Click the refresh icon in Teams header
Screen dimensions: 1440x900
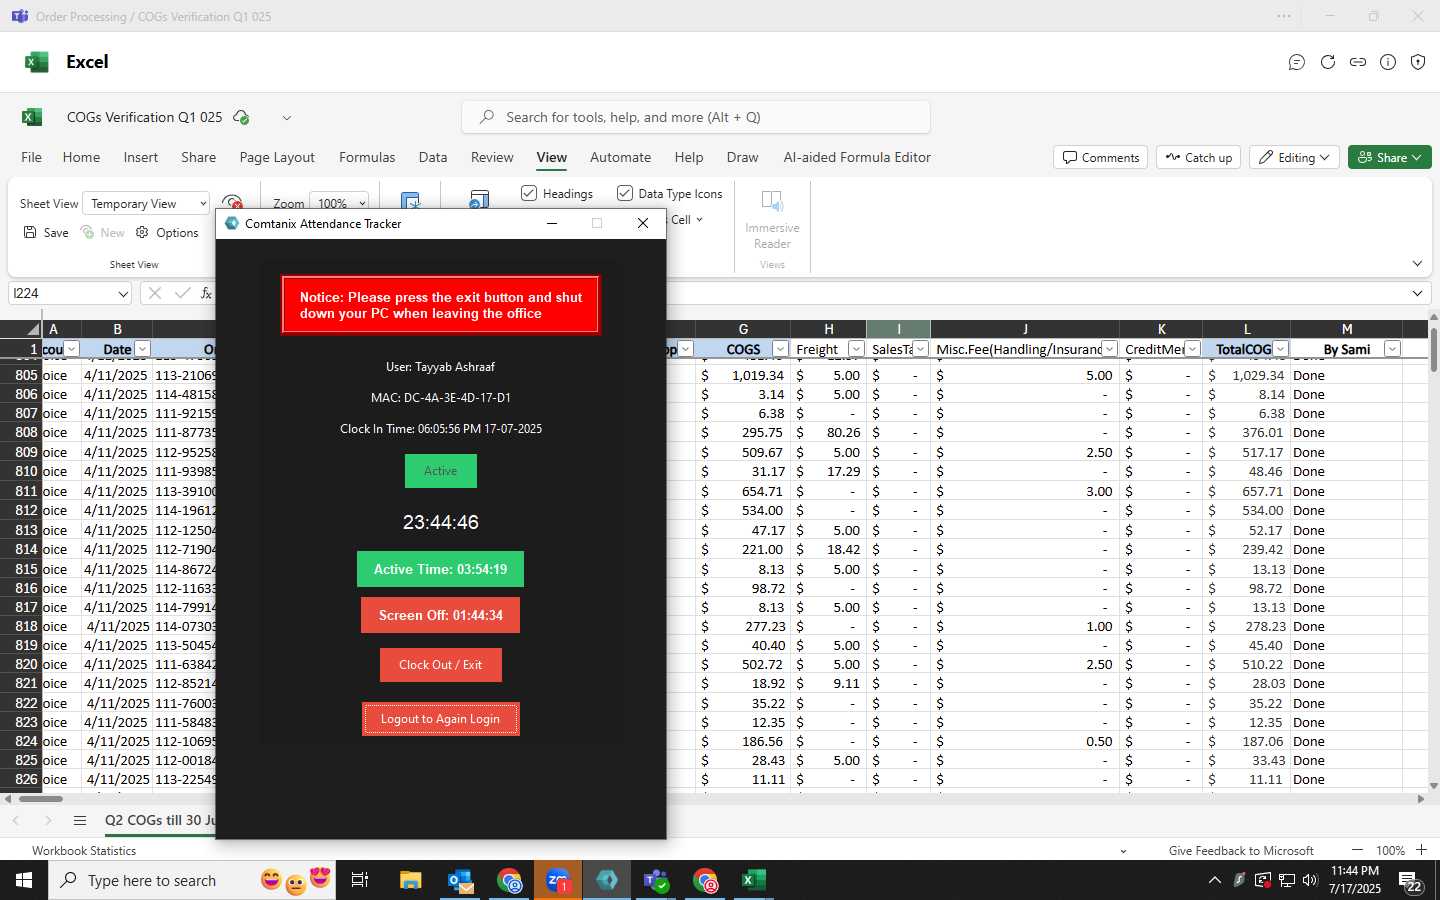tap(1328, 62)
